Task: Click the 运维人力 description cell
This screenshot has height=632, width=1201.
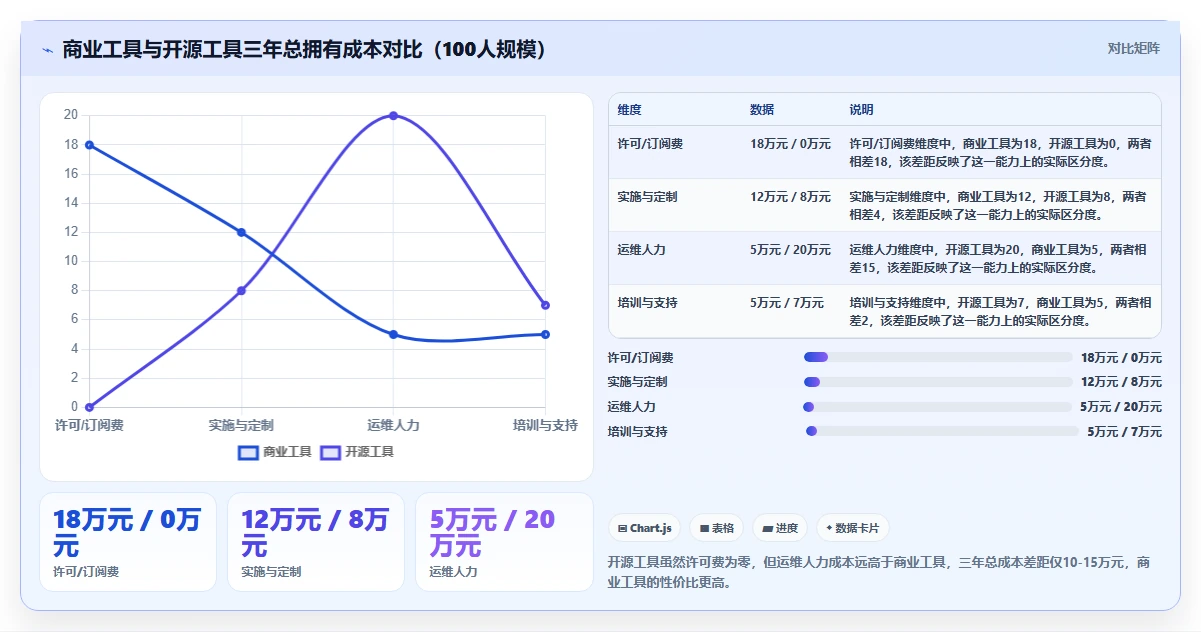Action: pos(1000,258)
